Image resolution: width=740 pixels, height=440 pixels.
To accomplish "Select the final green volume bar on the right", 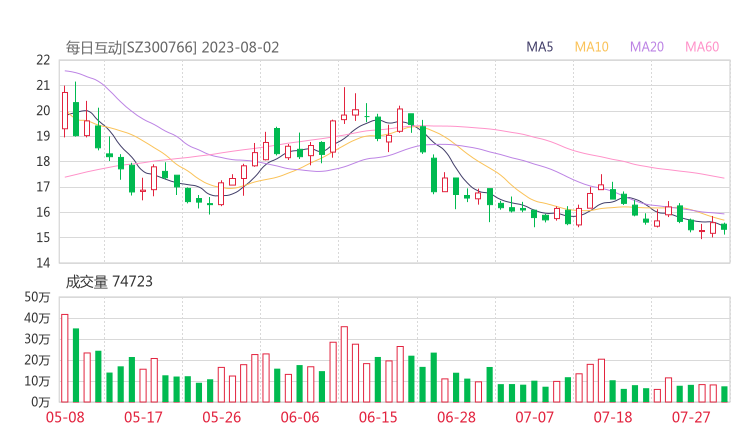I will 724,394.
